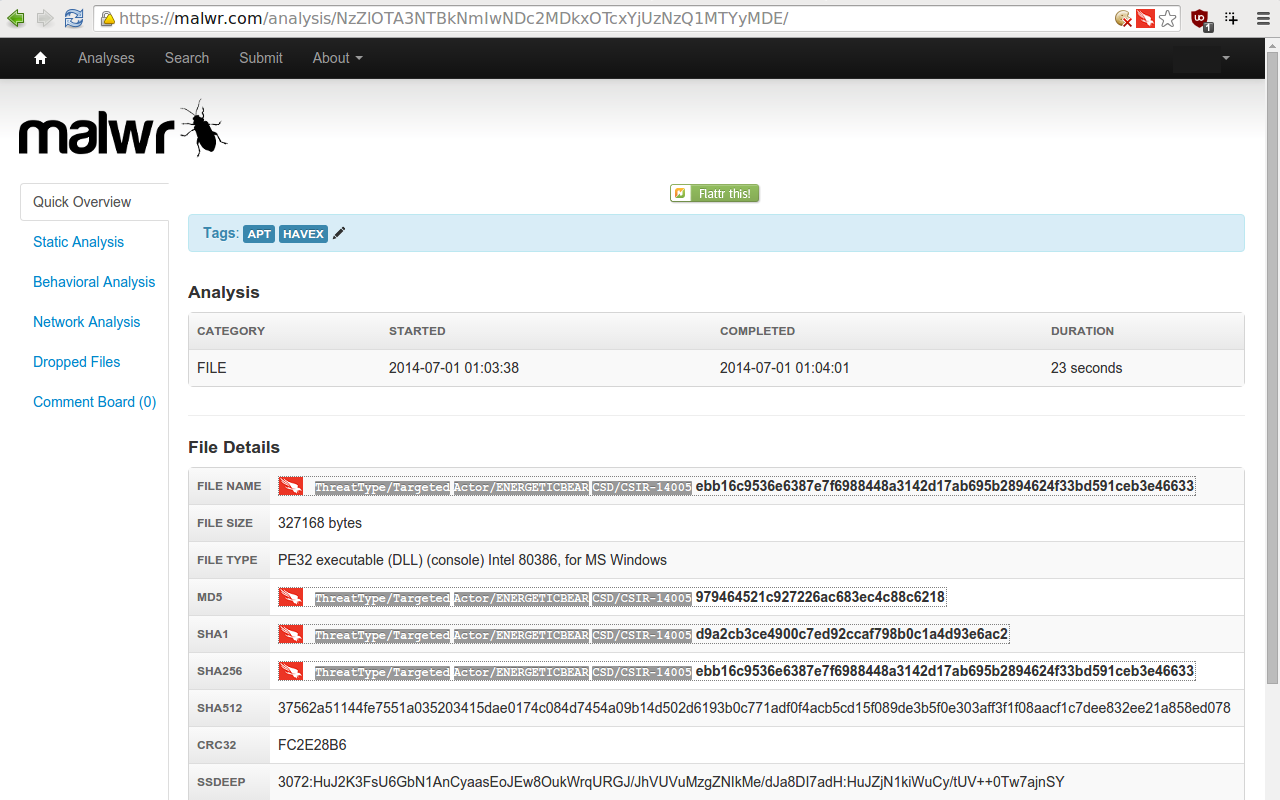Select the SHA256 hash value in SHA256 row
This screenshot has height=800, width=1280.
945,671
